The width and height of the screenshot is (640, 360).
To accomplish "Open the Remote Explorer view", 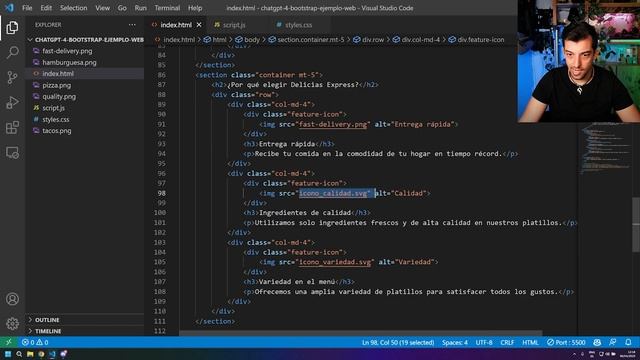I will [x=12, y=153].
